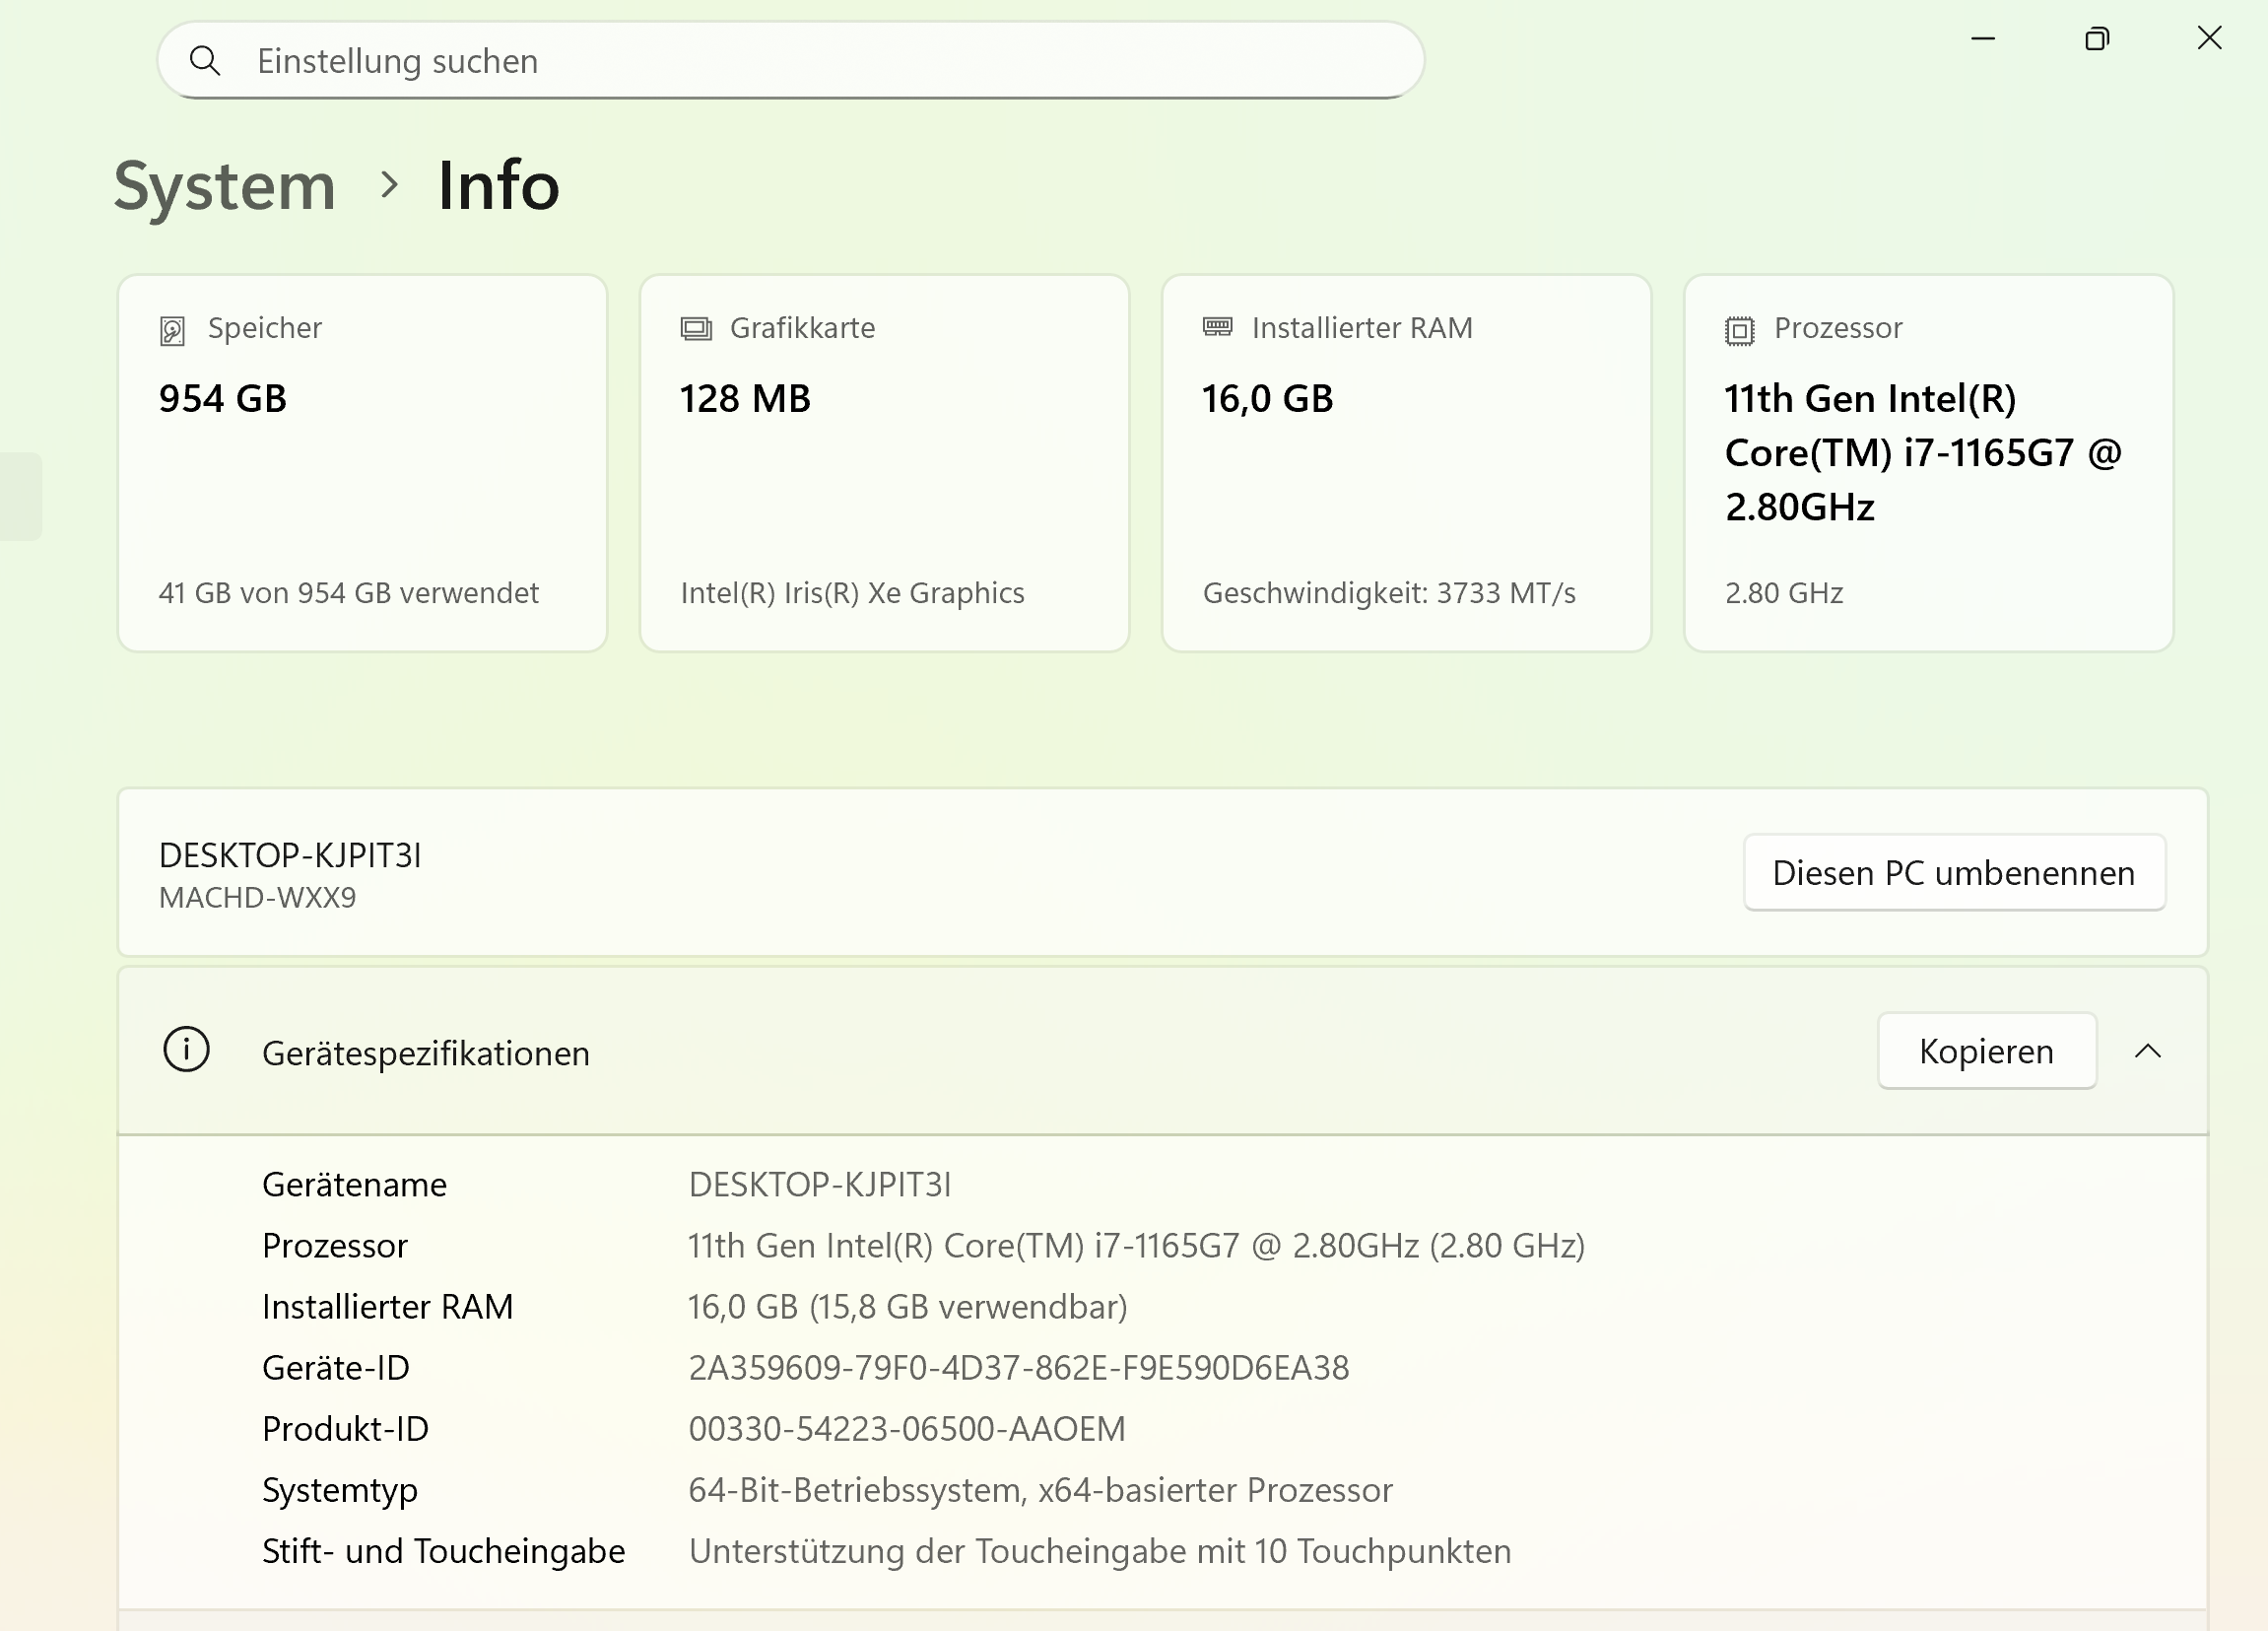Open the Speicher 954 GB card
This screenshot has height=1631, width=2268.
tap(362, 463)
